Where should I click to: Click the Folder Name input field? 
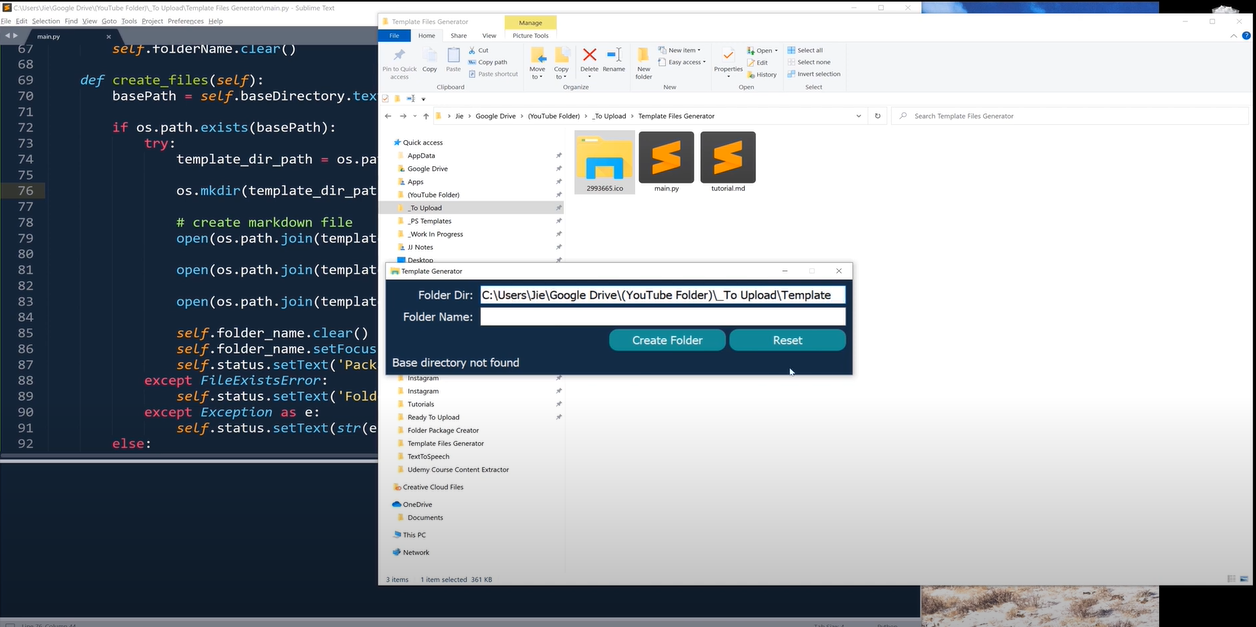tap(662, 317)
